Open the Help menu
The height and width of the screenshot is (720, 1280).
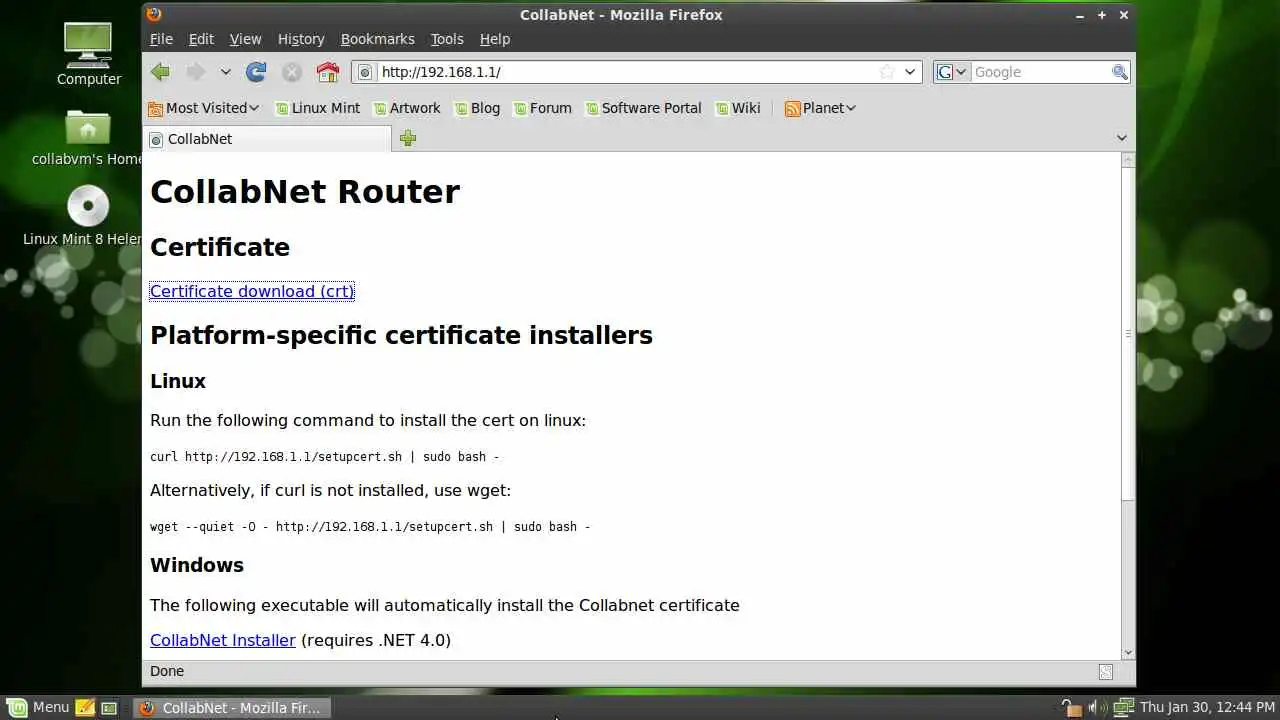(495, 39)
